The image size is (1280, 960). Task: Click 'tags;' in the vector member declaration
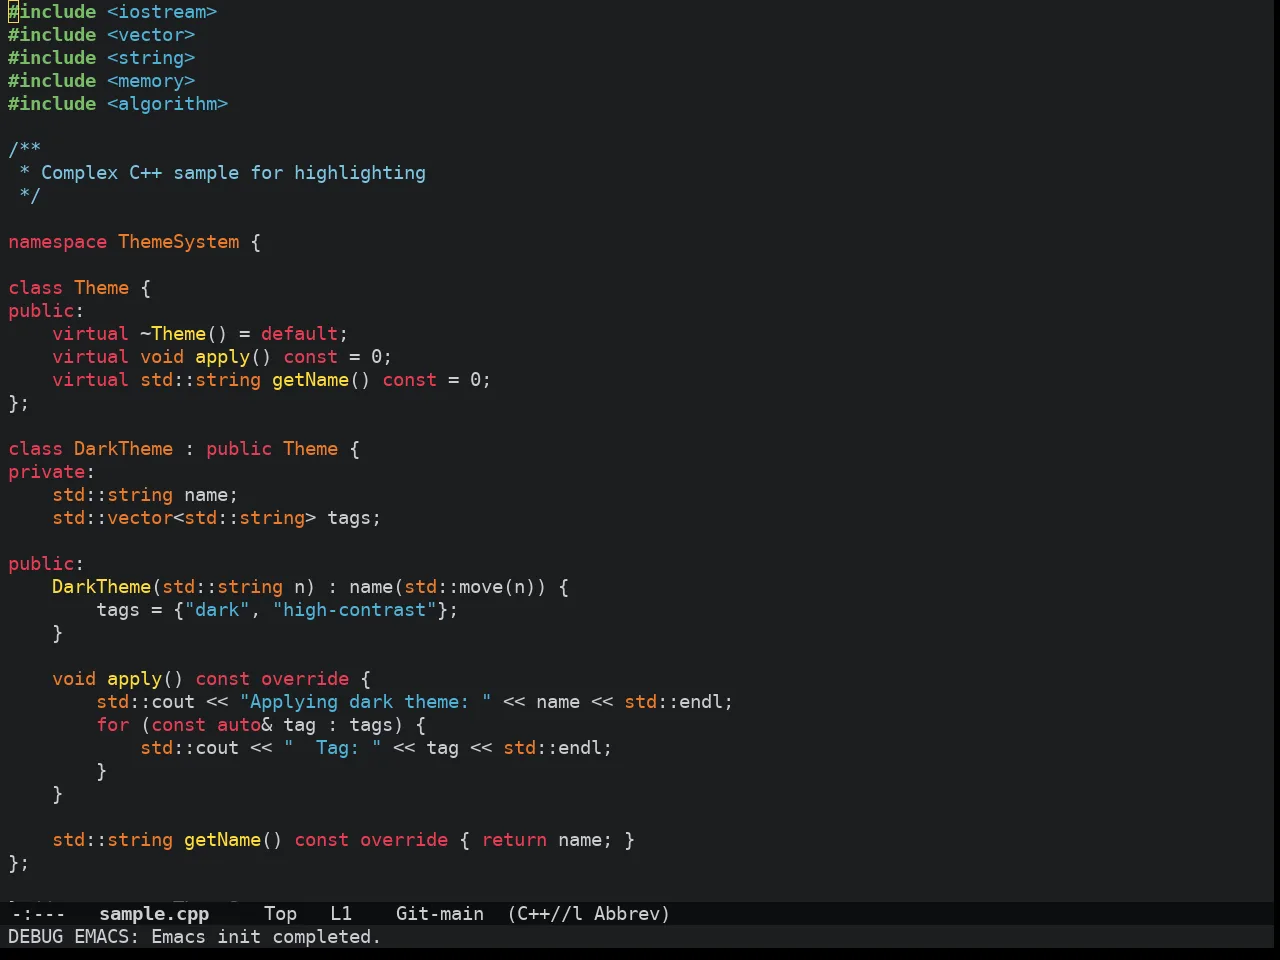354,518
